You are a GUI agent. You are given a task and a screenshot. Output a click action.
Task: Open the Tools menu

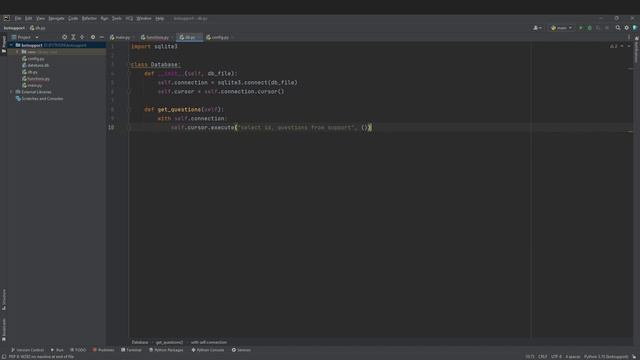click(117, 18)
